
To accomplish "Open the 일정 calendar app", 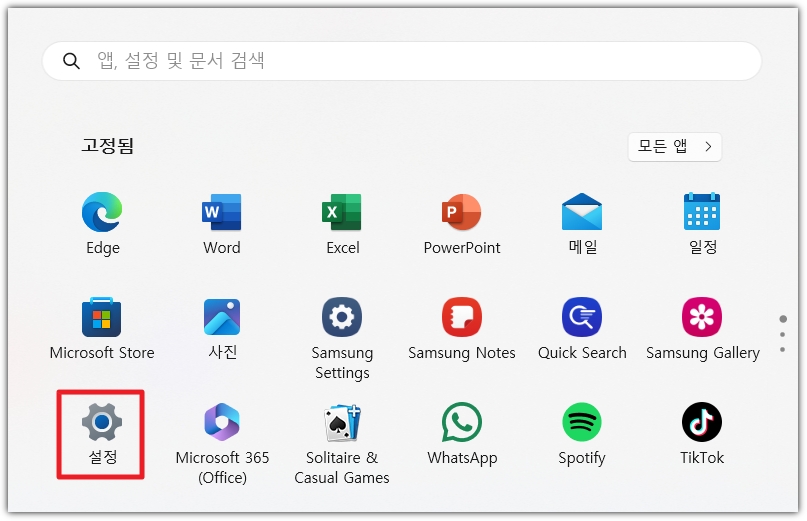I will pos(702,212).
